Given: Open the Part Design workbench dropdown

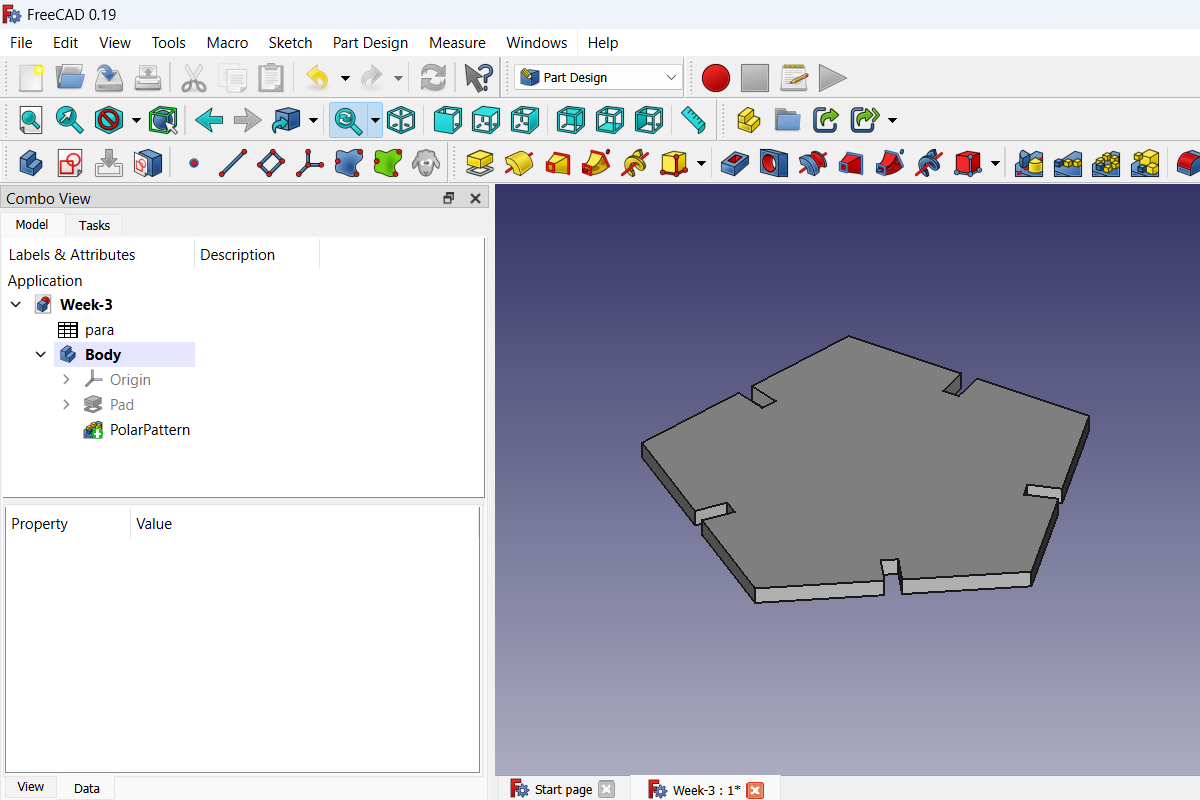Looking at the screenshot, I should [599, 78].
